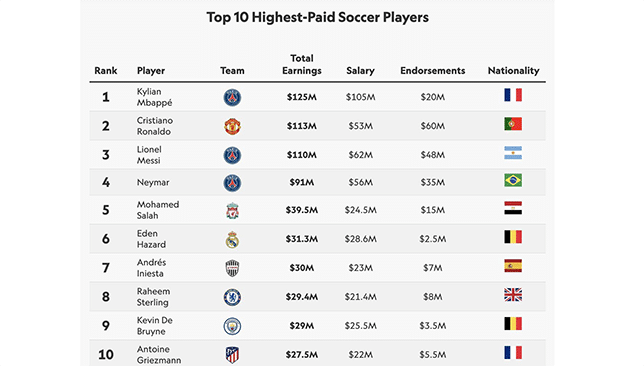This screenshot has height=366, width=644.
Task: Select the Total Earnings column header
Action: click(x=301, y=64)
